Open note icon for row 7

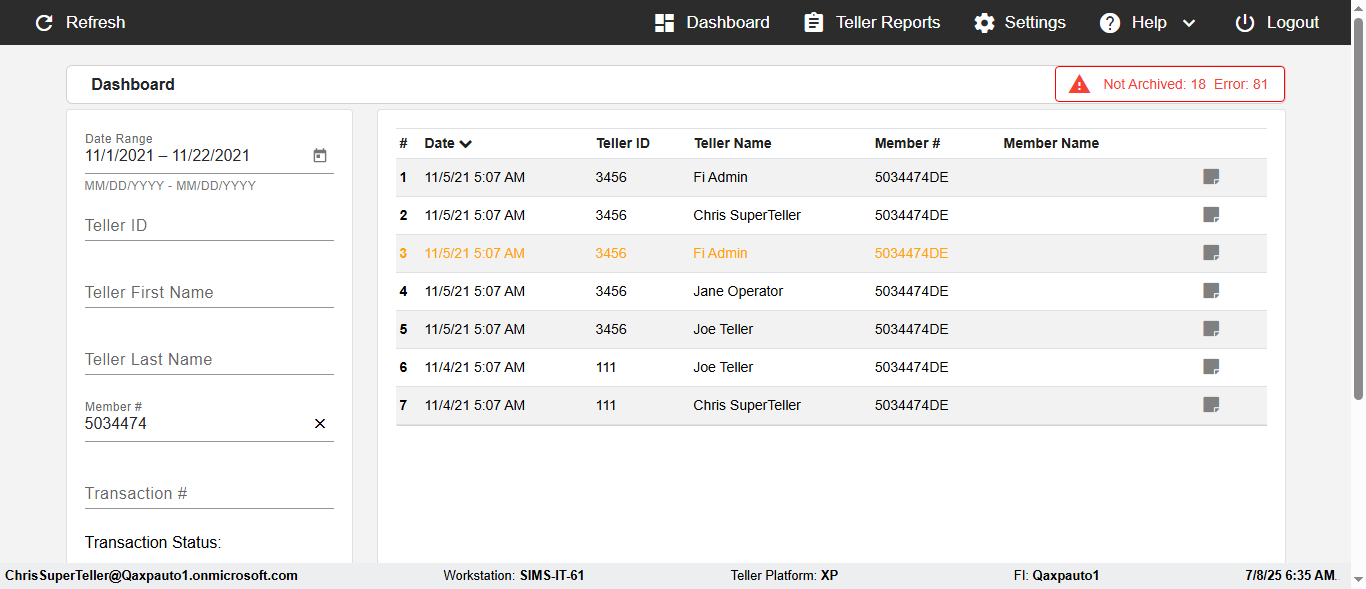[1211, 405]
